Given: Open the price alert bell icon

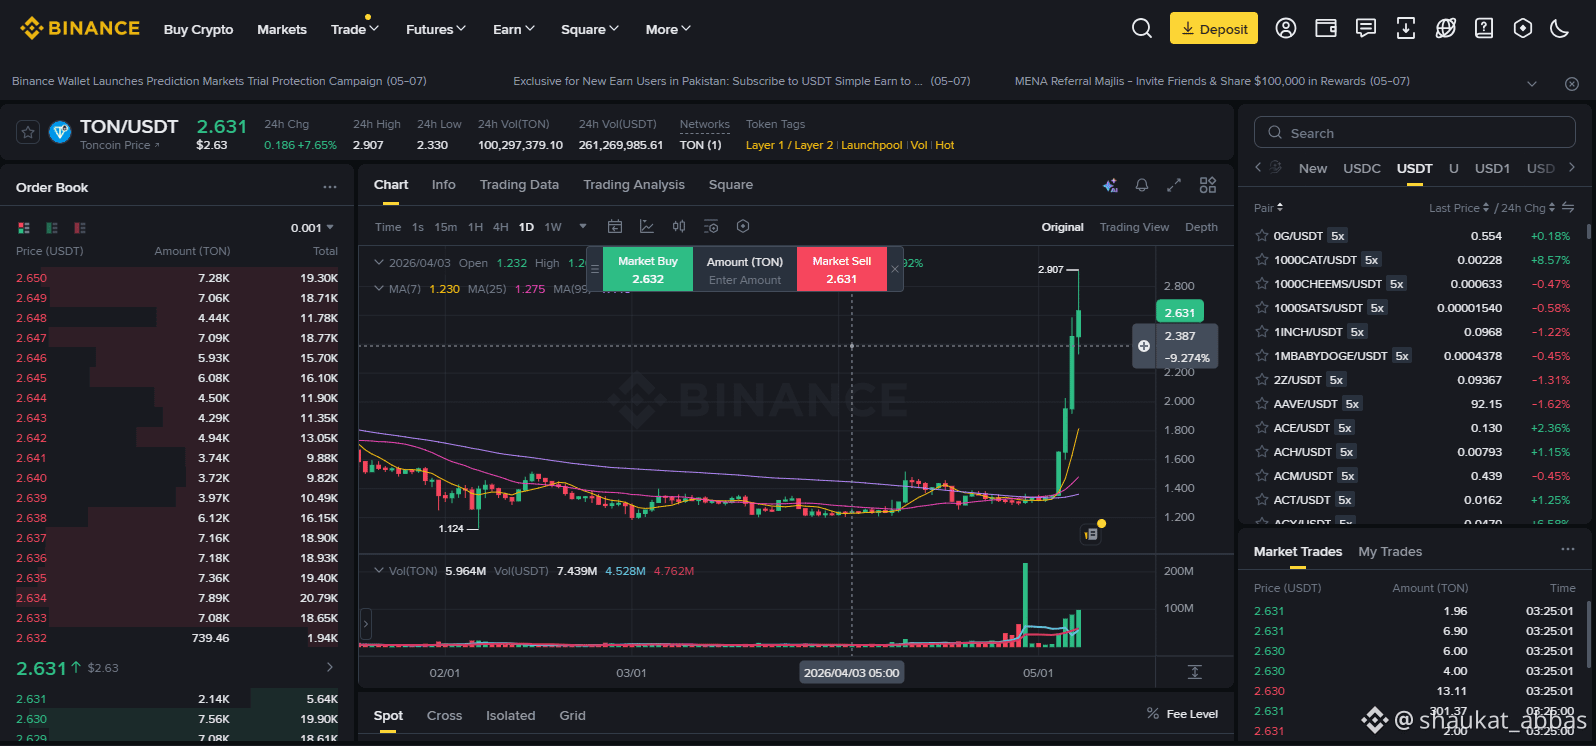Looking at the screenshot, I should tap(1142, 185).
